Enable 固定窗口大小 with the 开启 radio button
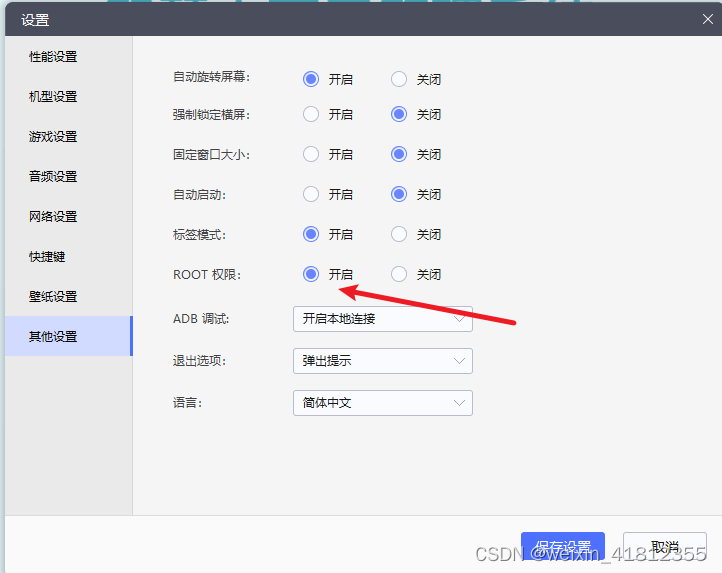Screen dimensions: 722x573 click(311, 154)
